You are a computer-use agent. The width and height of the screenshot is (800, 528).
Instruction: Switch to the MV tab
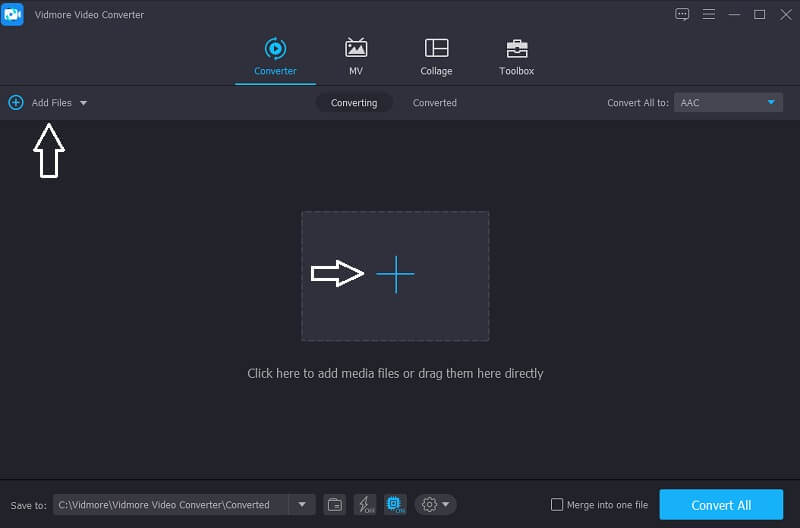click(356, 56)
